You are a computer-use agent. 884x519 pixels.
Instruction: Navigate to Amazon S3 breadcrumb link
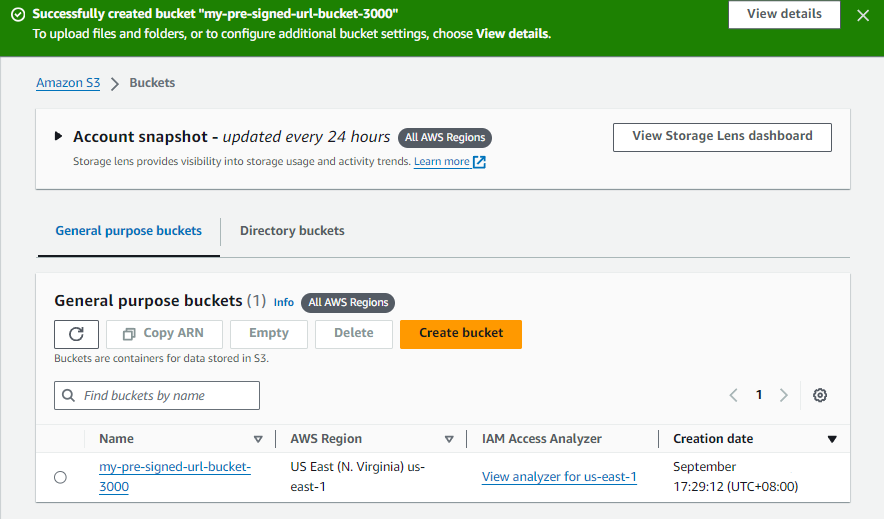[x=68, y=83]
